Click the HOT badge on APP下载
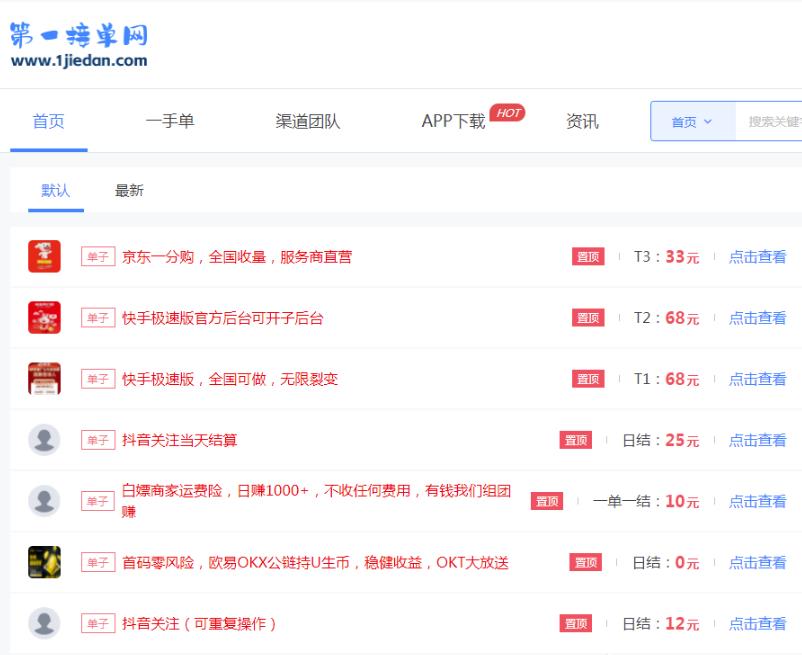 click(507, 113)
